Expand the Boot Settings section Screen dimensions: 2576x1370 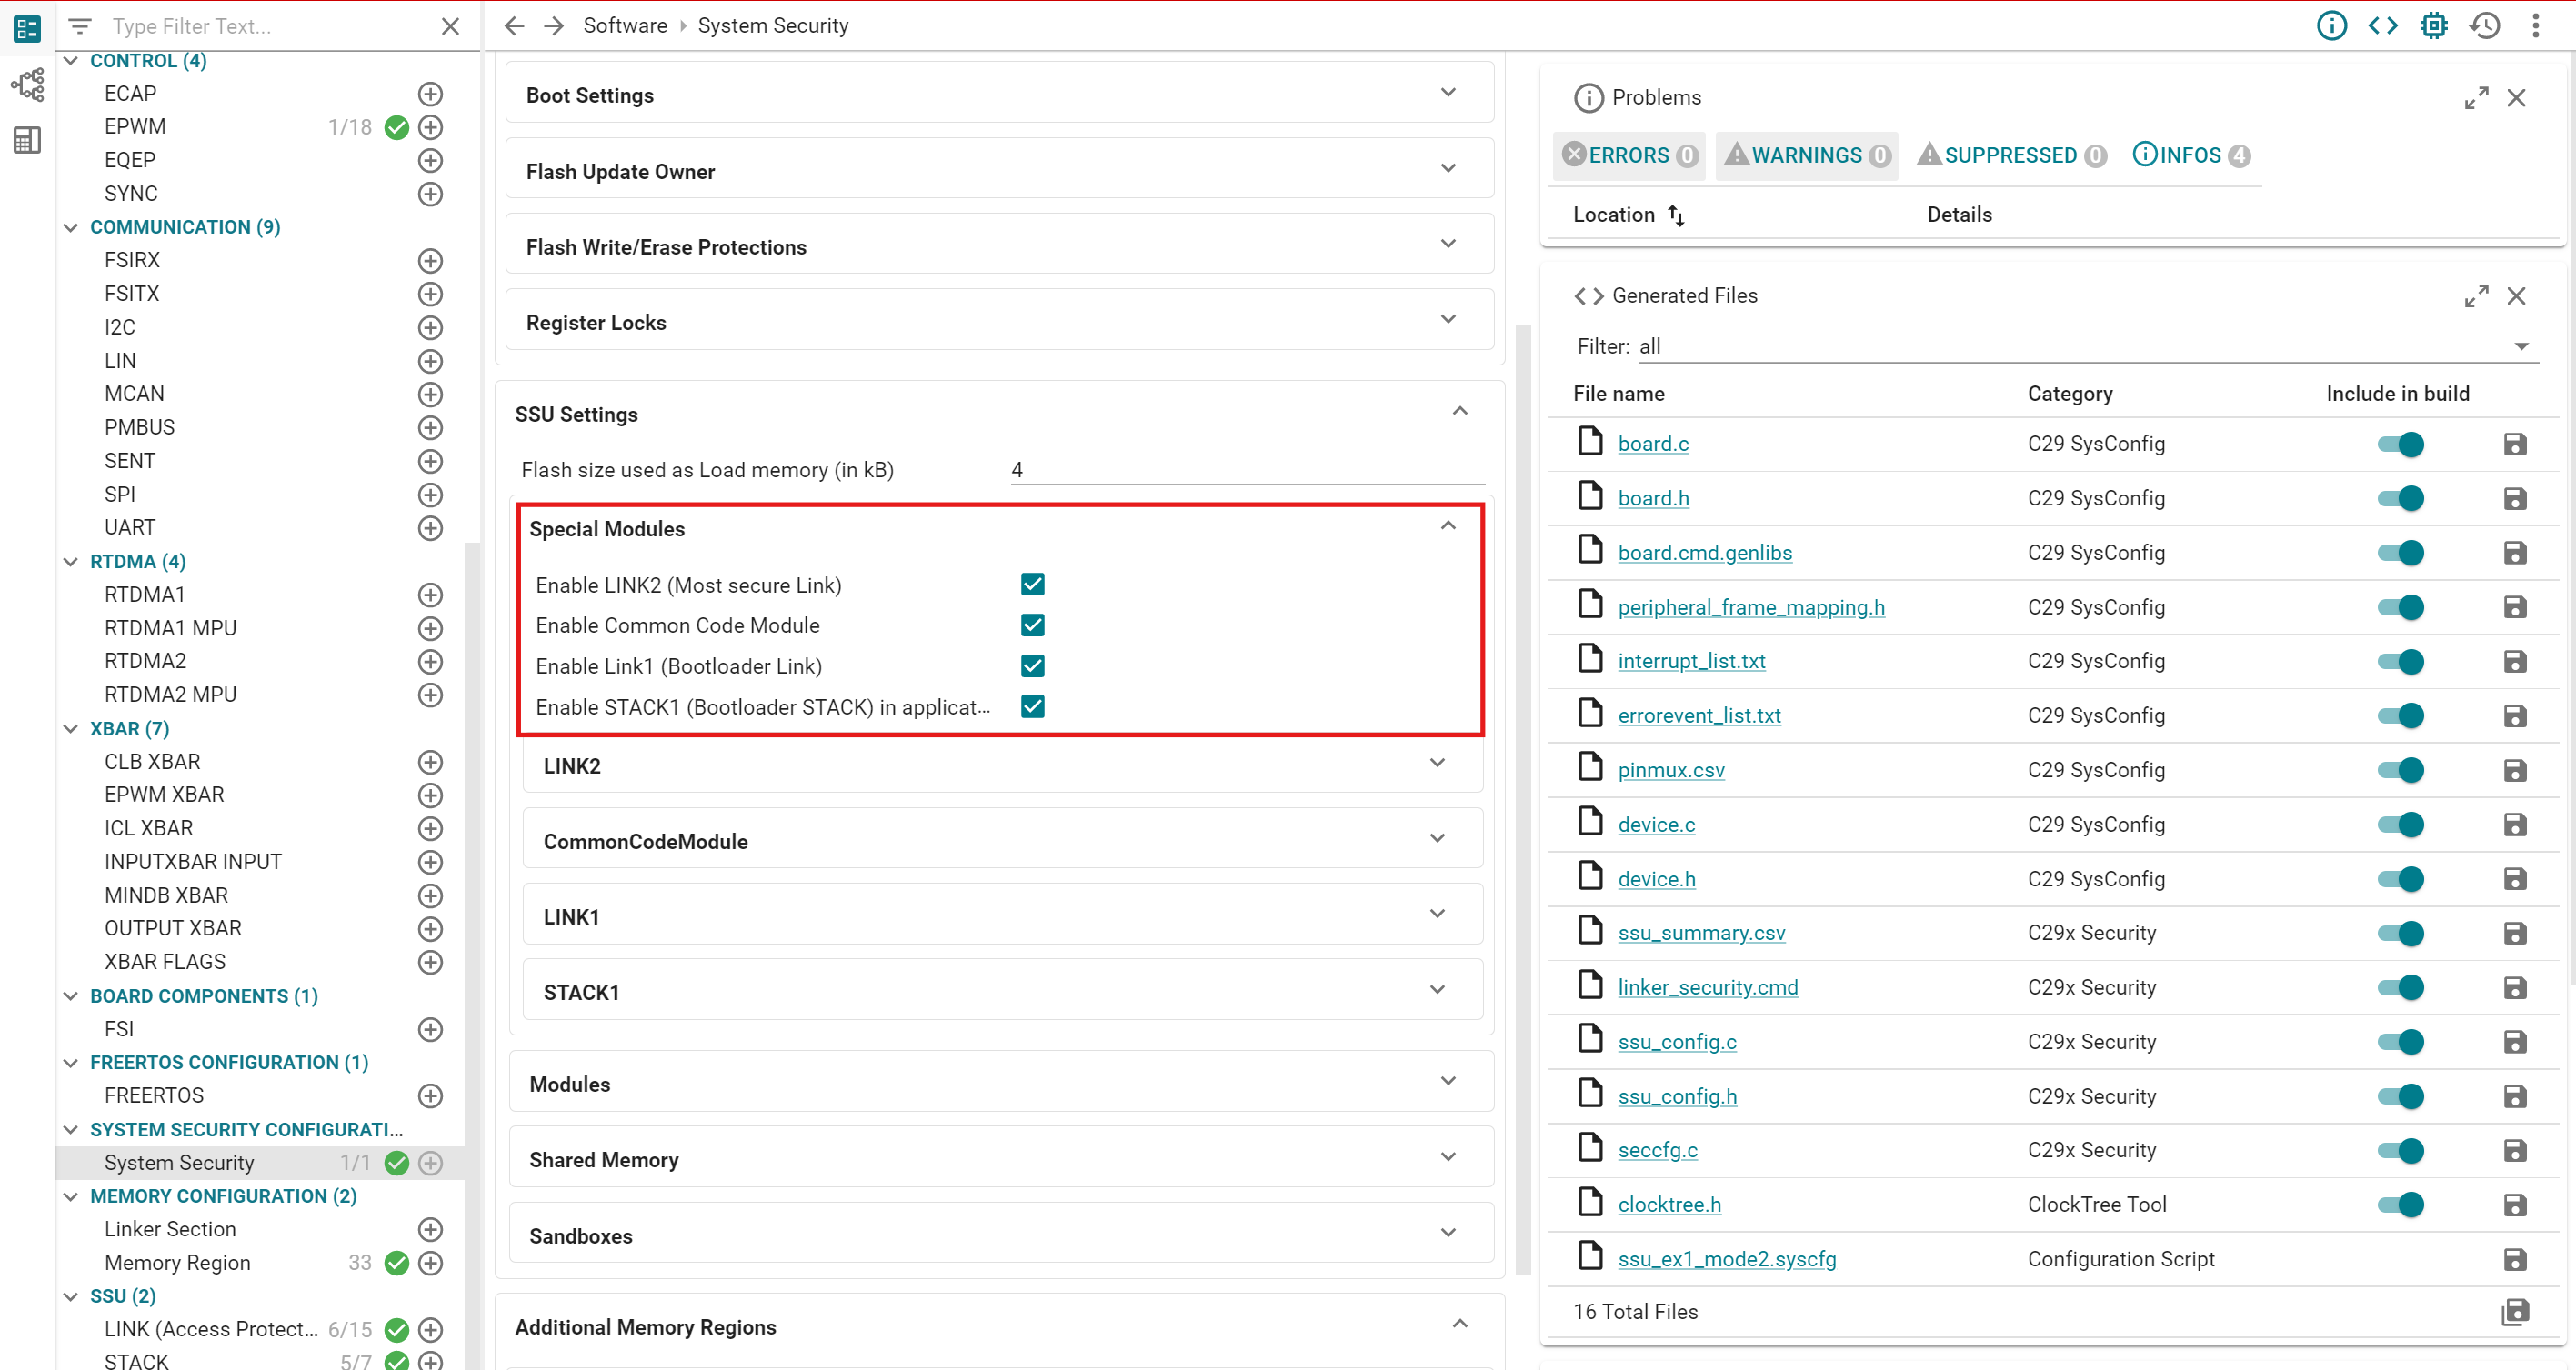(1447, 94)
